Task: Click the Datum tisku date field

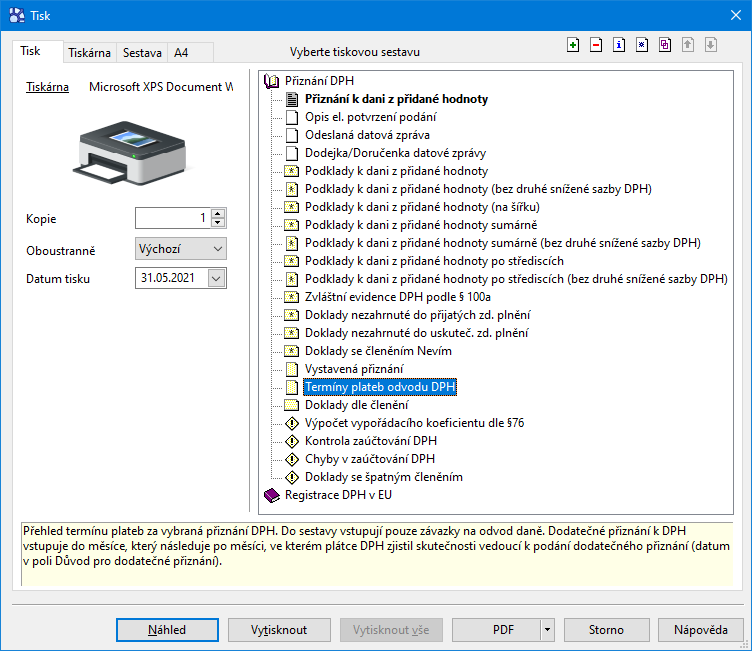Action: point(172,278)
